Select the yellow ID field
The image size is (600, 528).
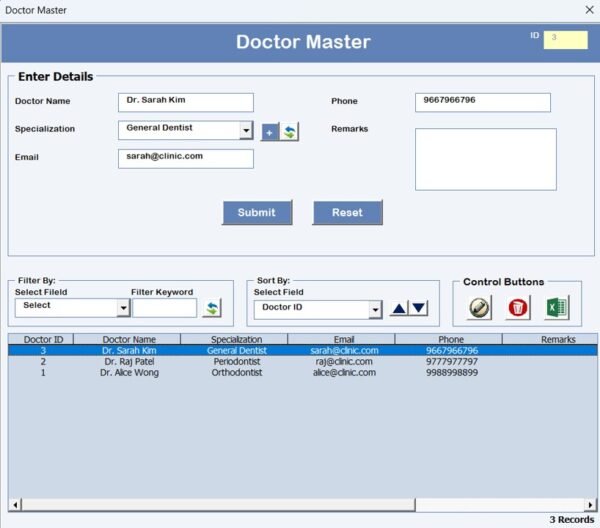(566, 40)
